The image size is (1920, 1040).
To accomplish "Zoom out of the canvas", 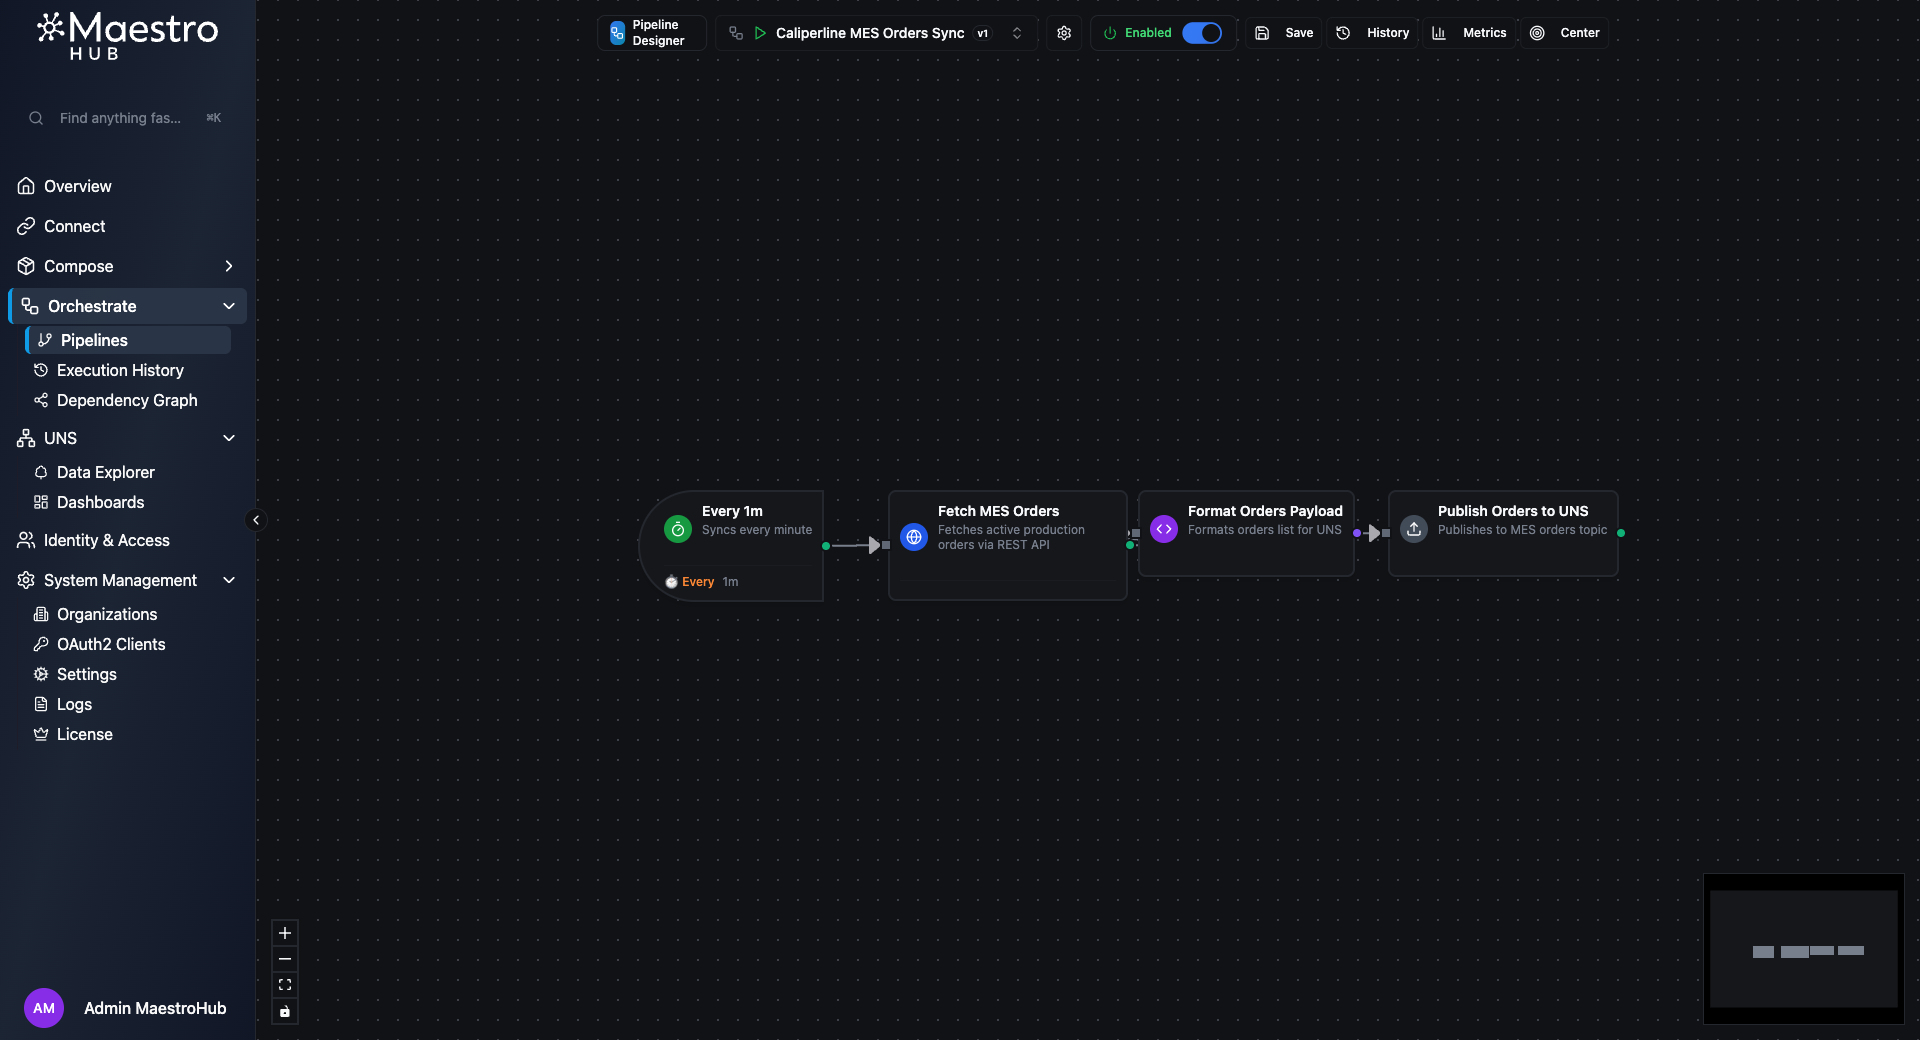I will click(x=285, y=959).
